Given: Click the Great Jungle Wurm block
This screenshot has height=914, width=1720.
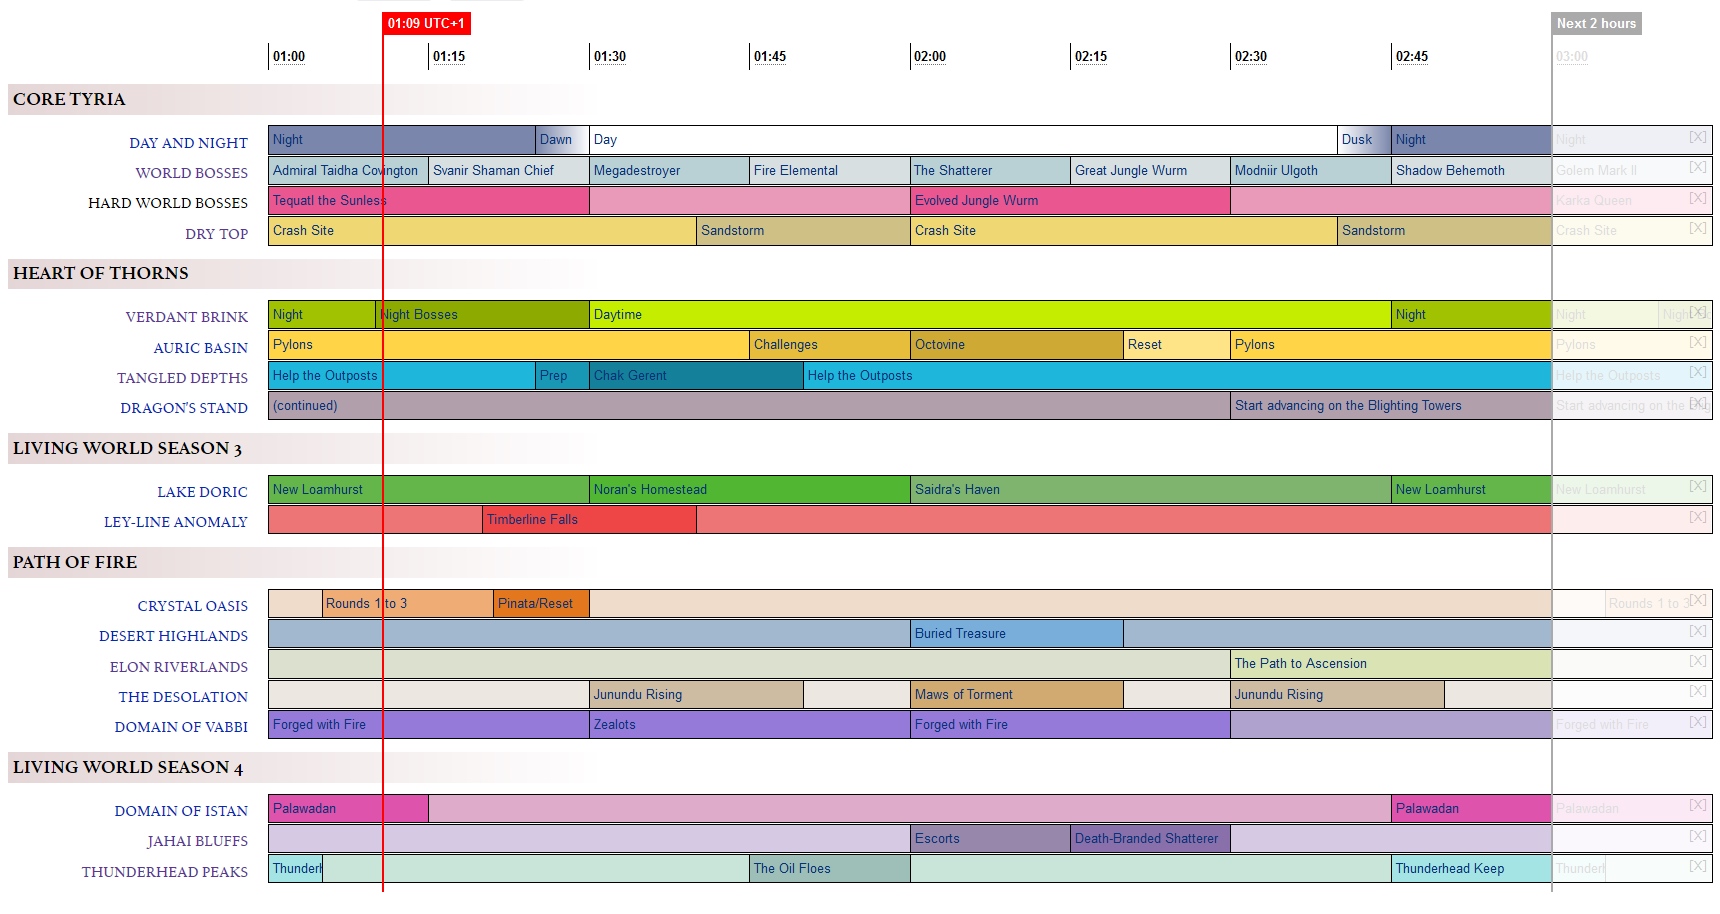Looking at the screenshot, I should coord(1150,170).
